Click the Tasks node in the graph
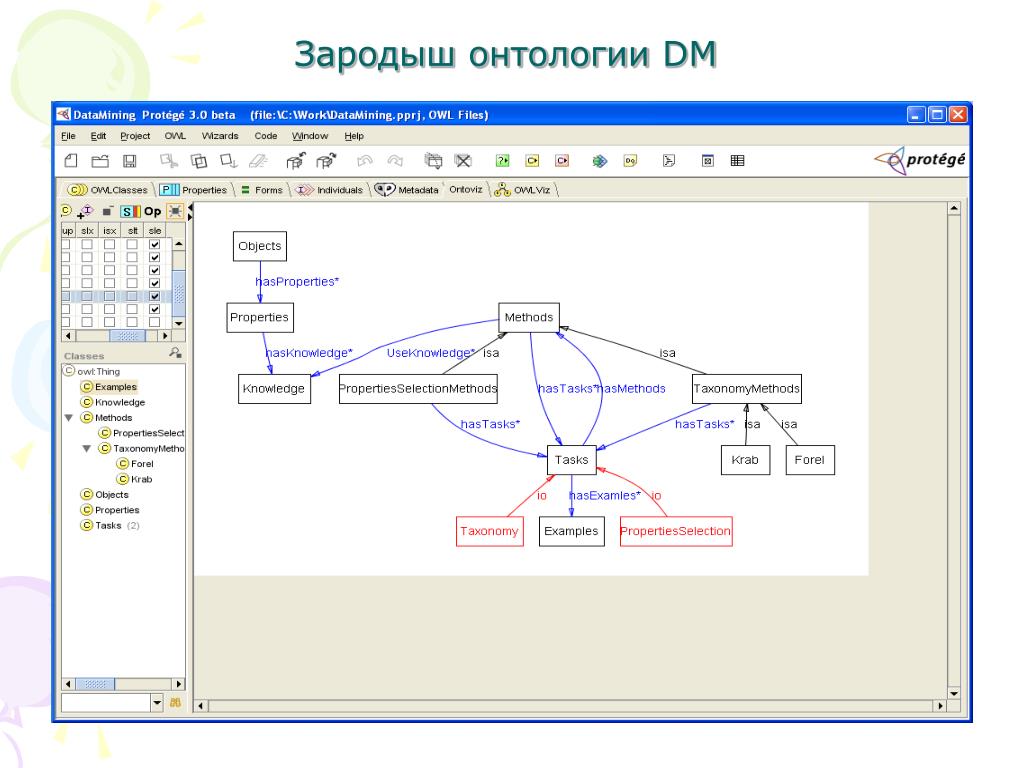Screen dimensions: 1024x768 coord(571,460)
